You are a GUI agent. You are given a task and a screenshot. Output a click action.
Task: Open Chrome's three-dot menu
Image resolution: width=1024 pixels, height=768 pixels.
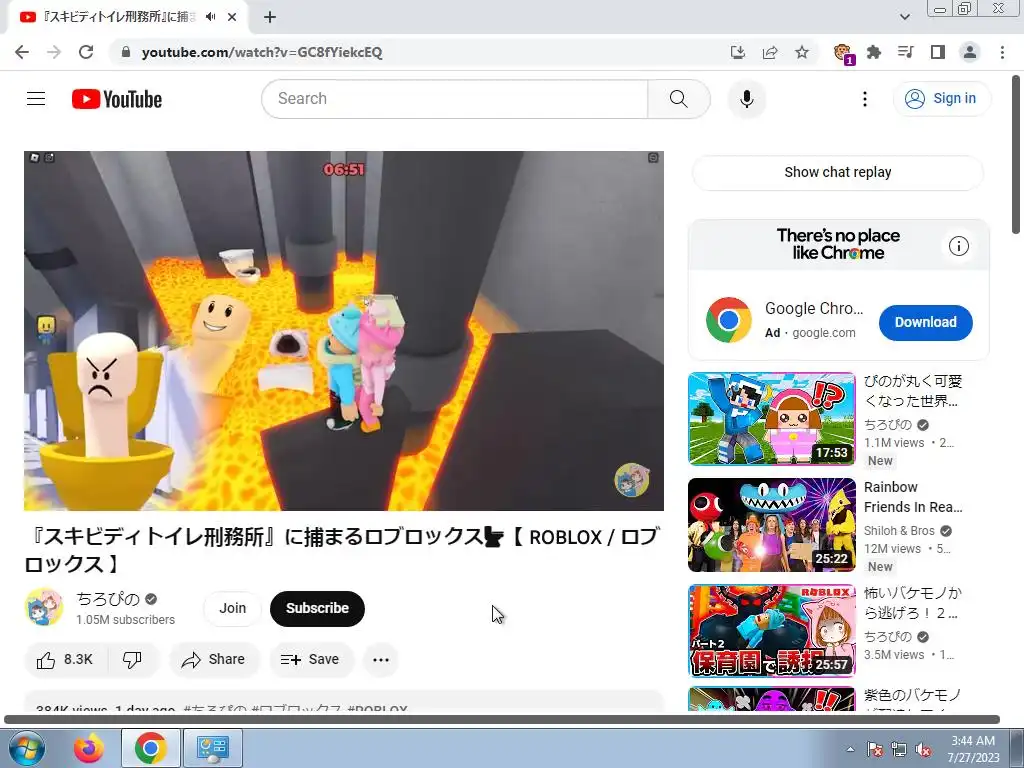(1002, 52)
